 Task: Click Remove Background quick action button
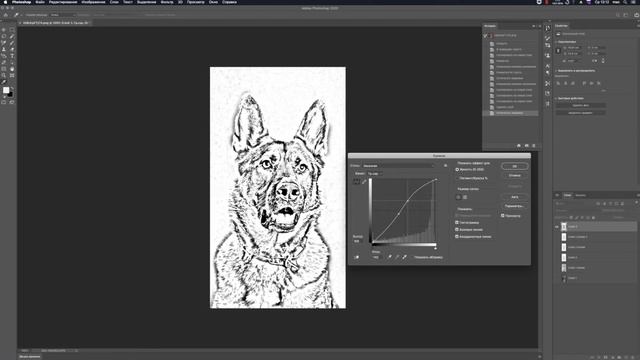(580, 105)
